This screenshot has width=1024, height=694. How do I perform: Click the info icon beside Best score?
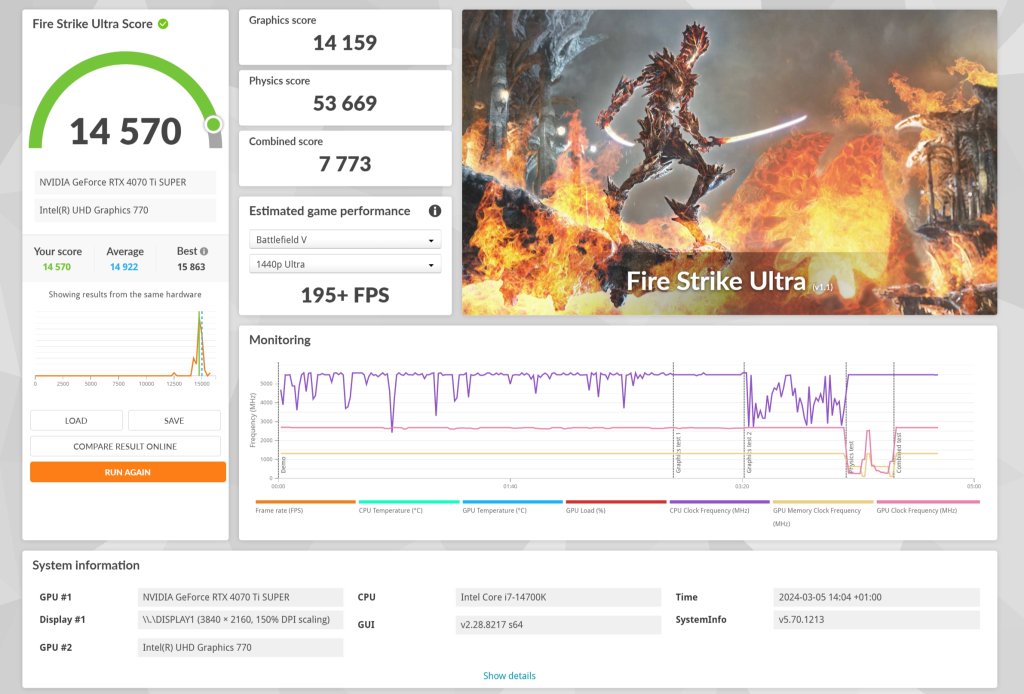point(204,251)
